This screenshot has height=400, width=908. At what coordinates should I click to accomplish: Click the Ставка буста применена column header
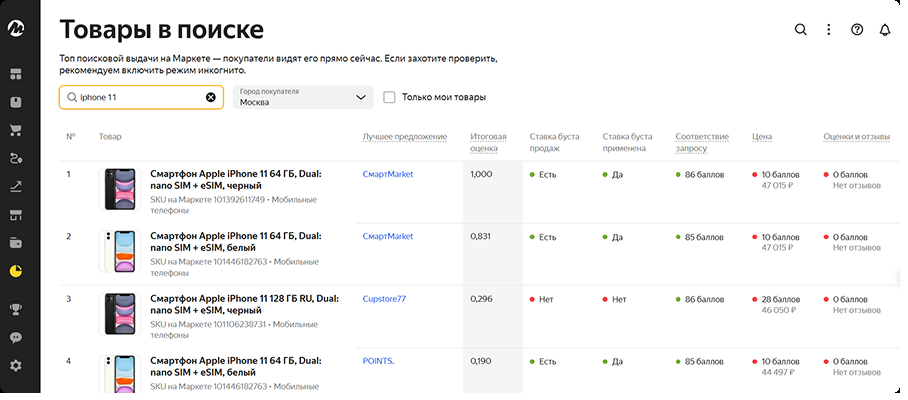(627, 142)
